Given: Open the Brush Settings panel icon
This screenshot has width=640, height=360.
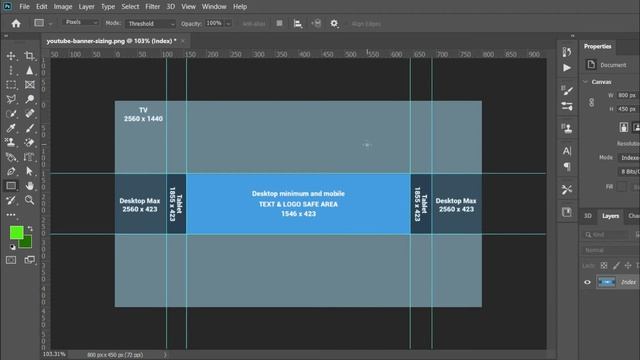Looking at the screenshot, I should [567, 90].
